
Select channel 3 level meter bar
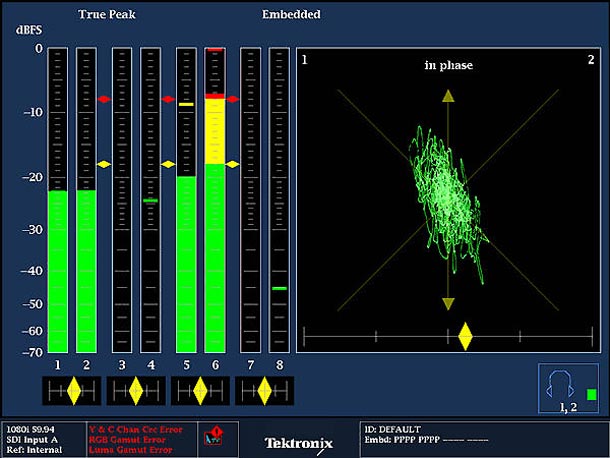coord(122,200)
